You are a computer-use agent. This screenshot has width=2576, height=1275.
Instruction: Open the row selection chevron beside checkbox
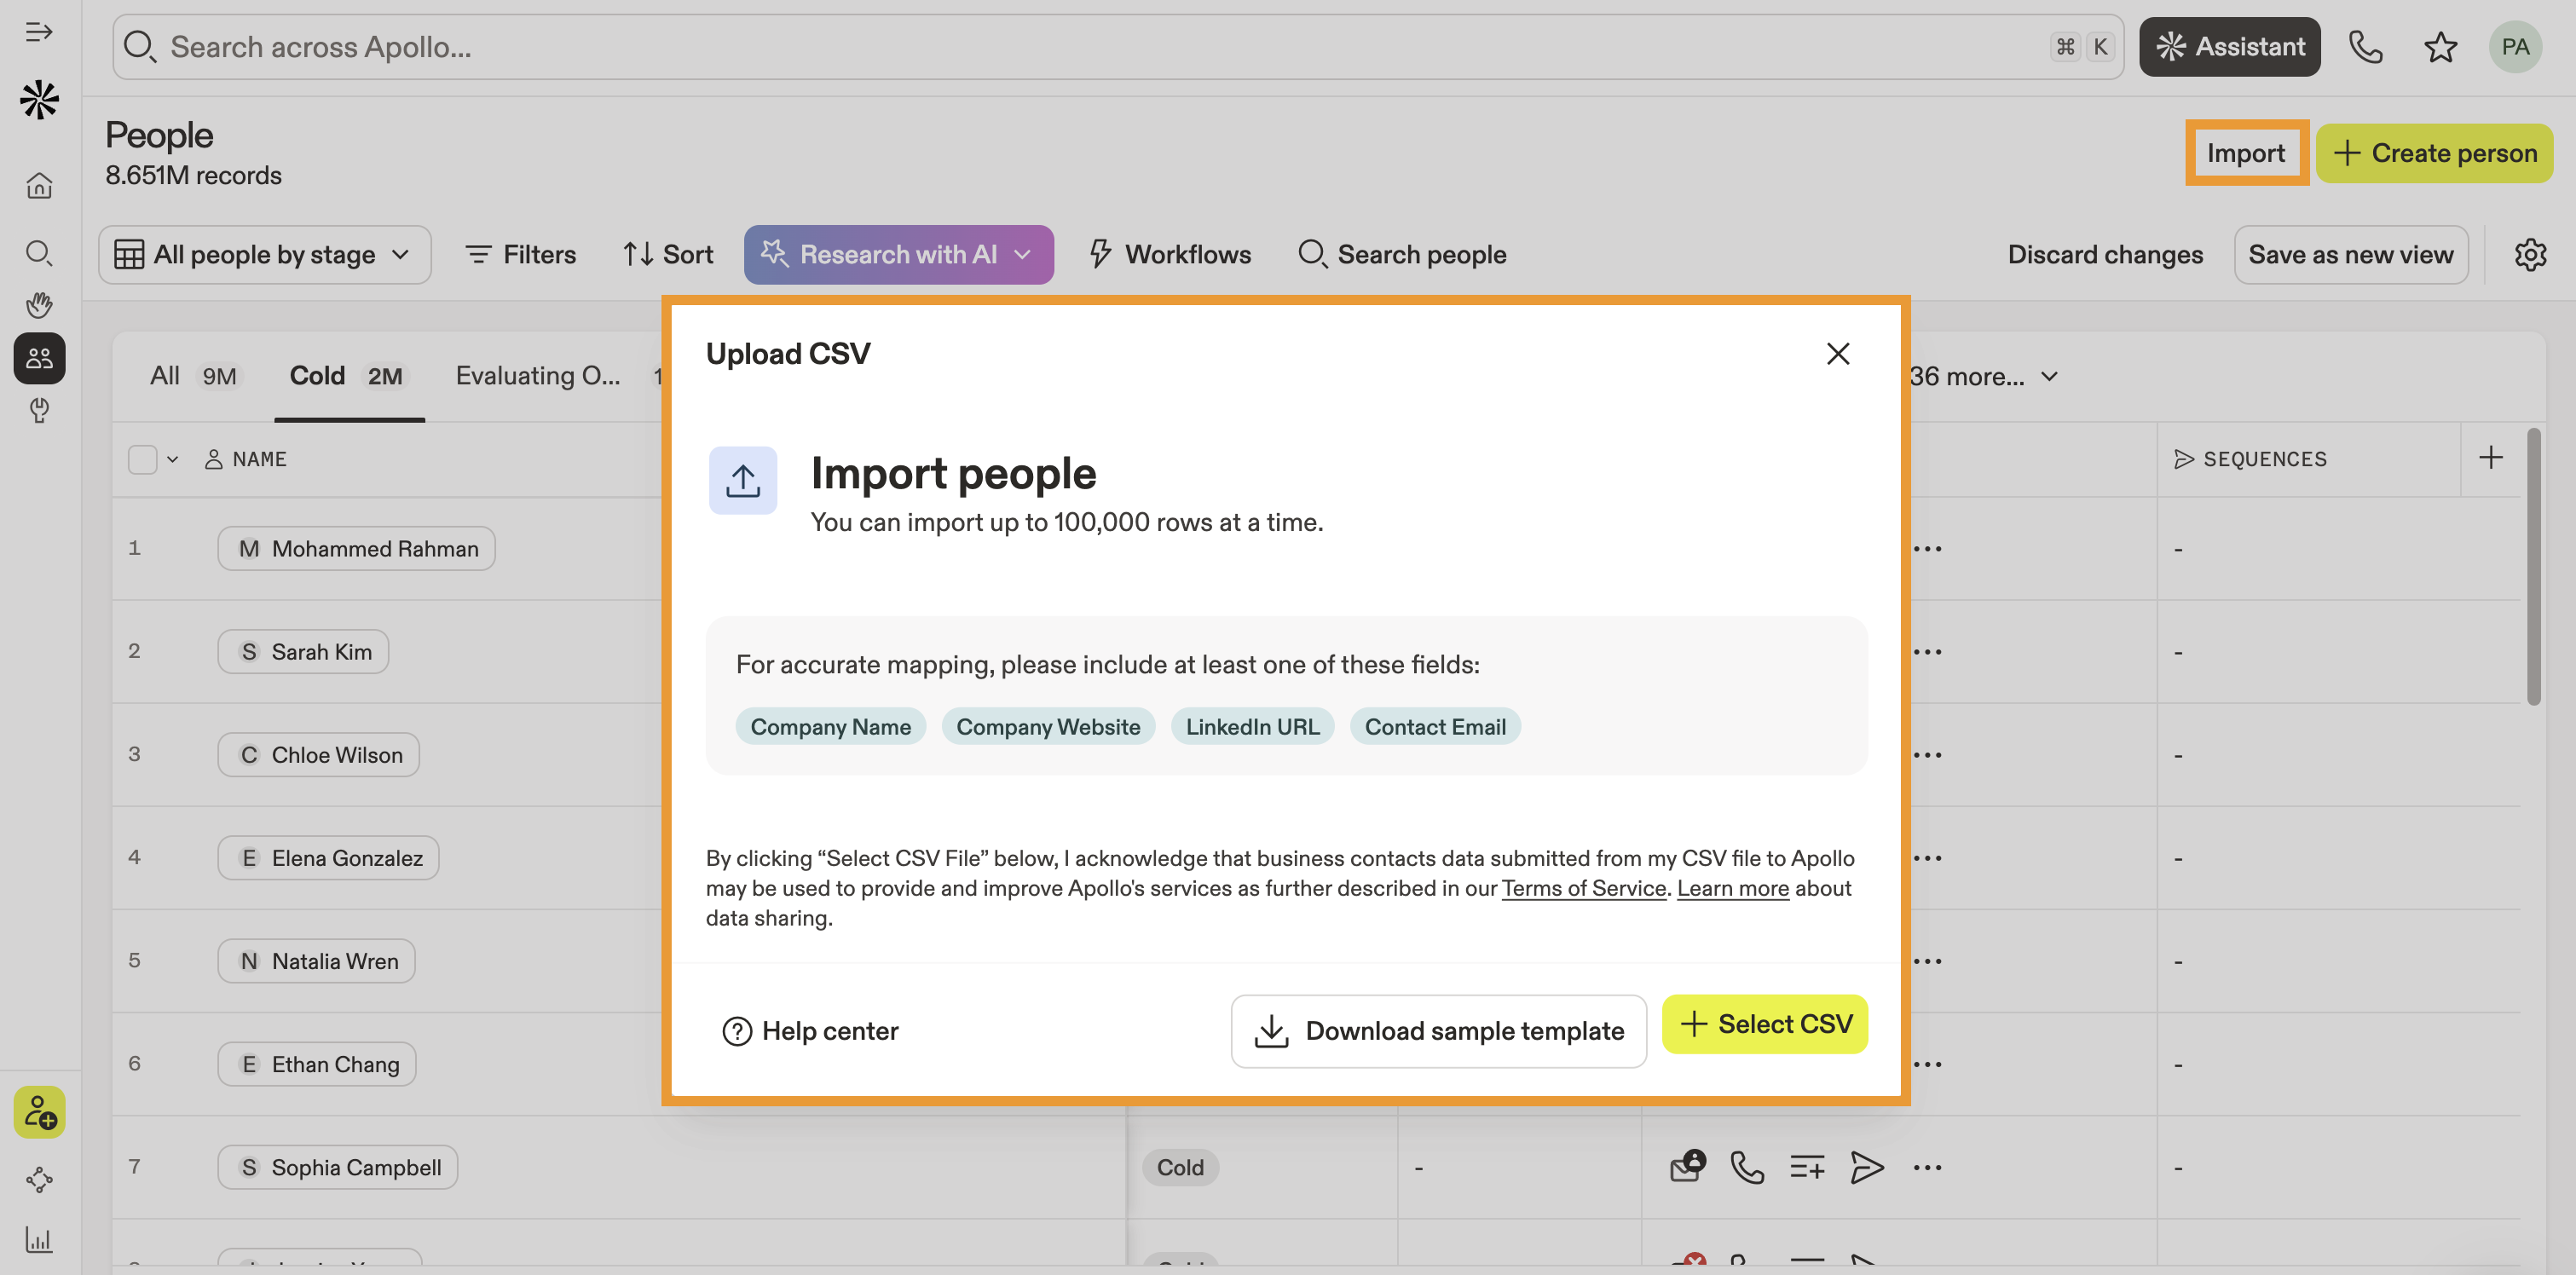click(173, 459)
